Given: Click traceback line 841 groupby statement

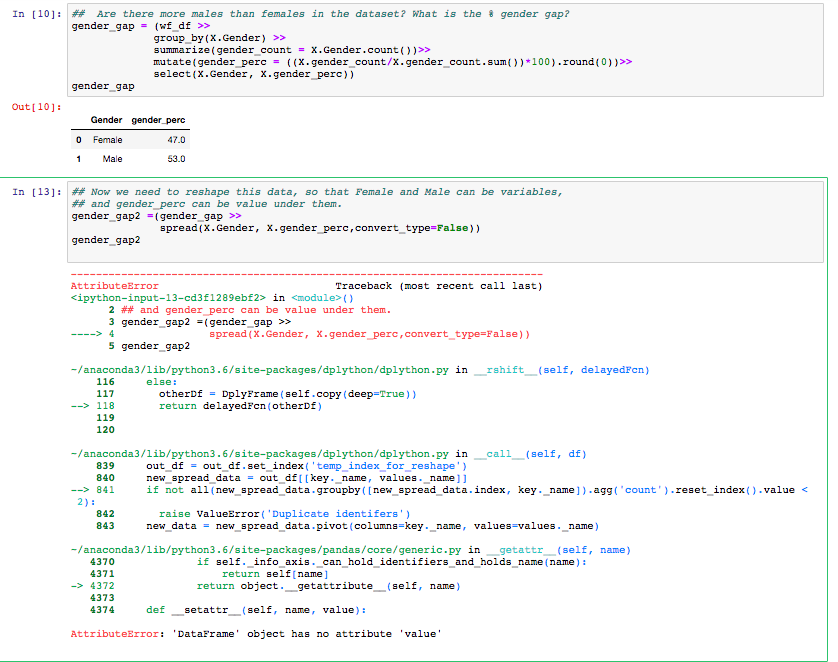Looking at the screenshot, I should click(x=477, y=490).
